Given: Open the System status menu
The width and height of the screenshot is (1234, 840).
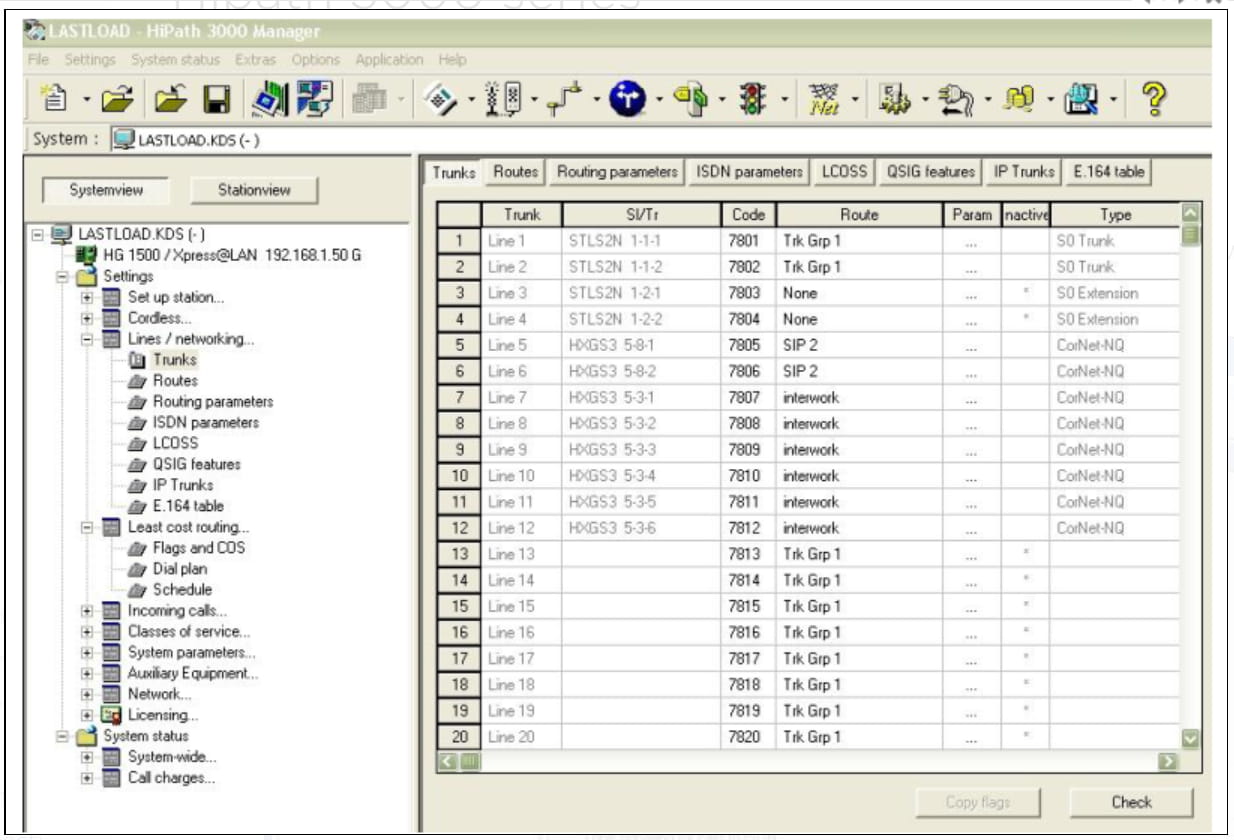Looking at the screenshot, I should point(175,60).
